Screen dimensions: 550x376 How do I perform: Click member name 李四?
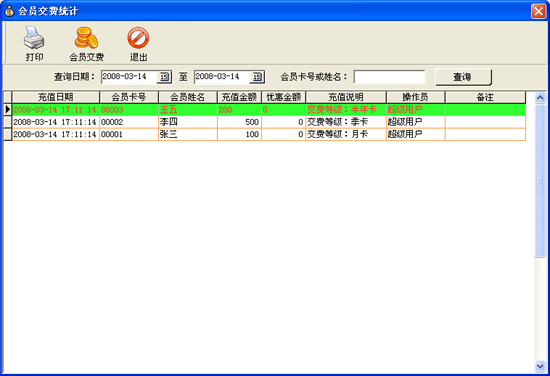coord(169,122)
